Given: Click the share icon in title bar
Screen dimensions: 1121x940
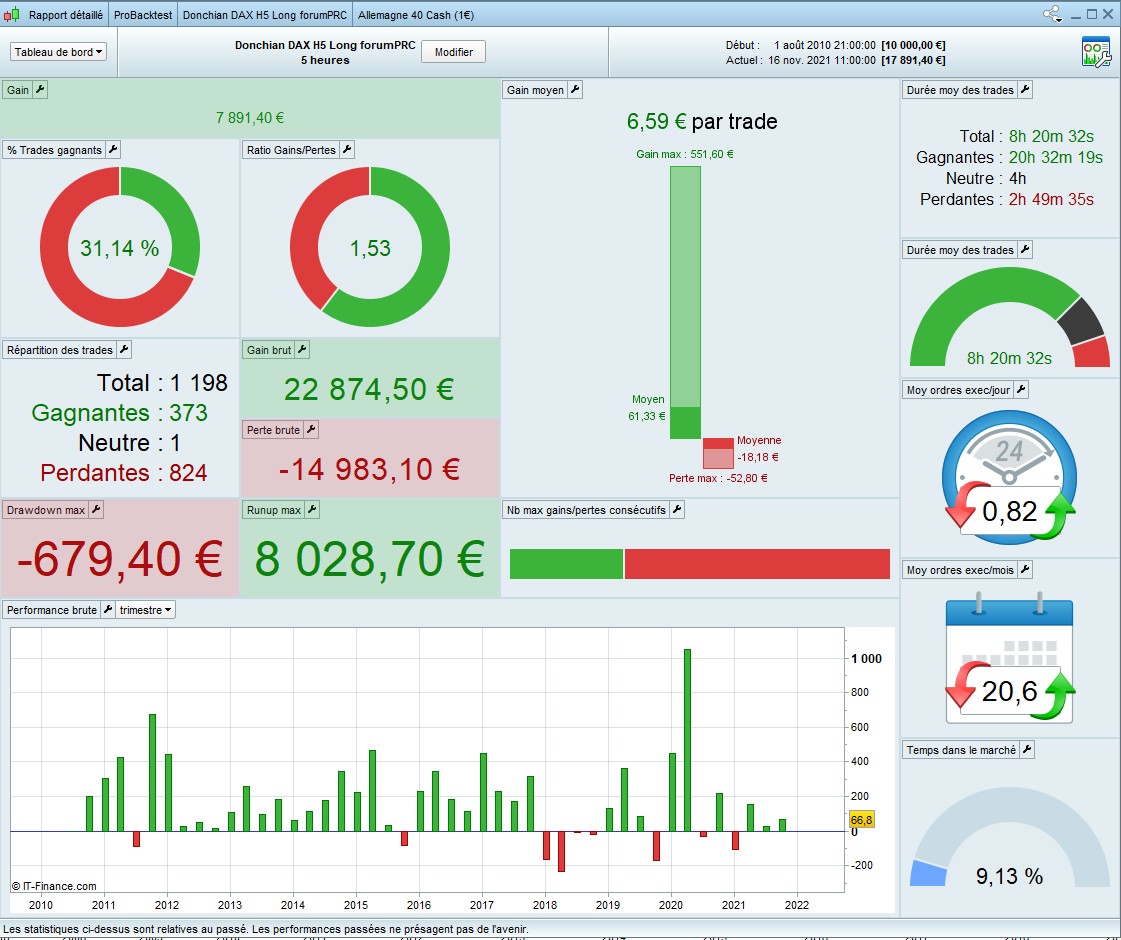Looking at the screenshot, I should click(1052, 14).
